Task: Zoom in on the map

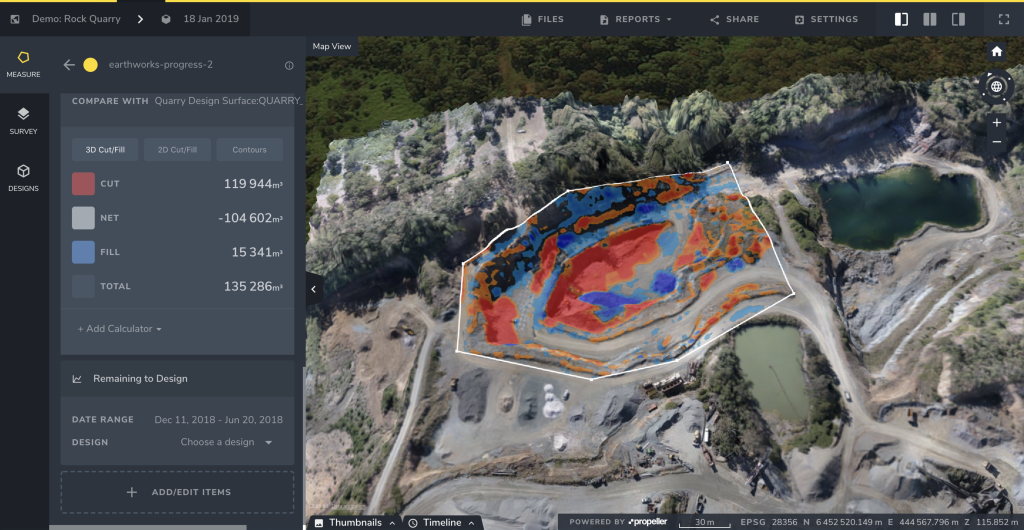Action: pyautogui.click(x=996, y=122)
